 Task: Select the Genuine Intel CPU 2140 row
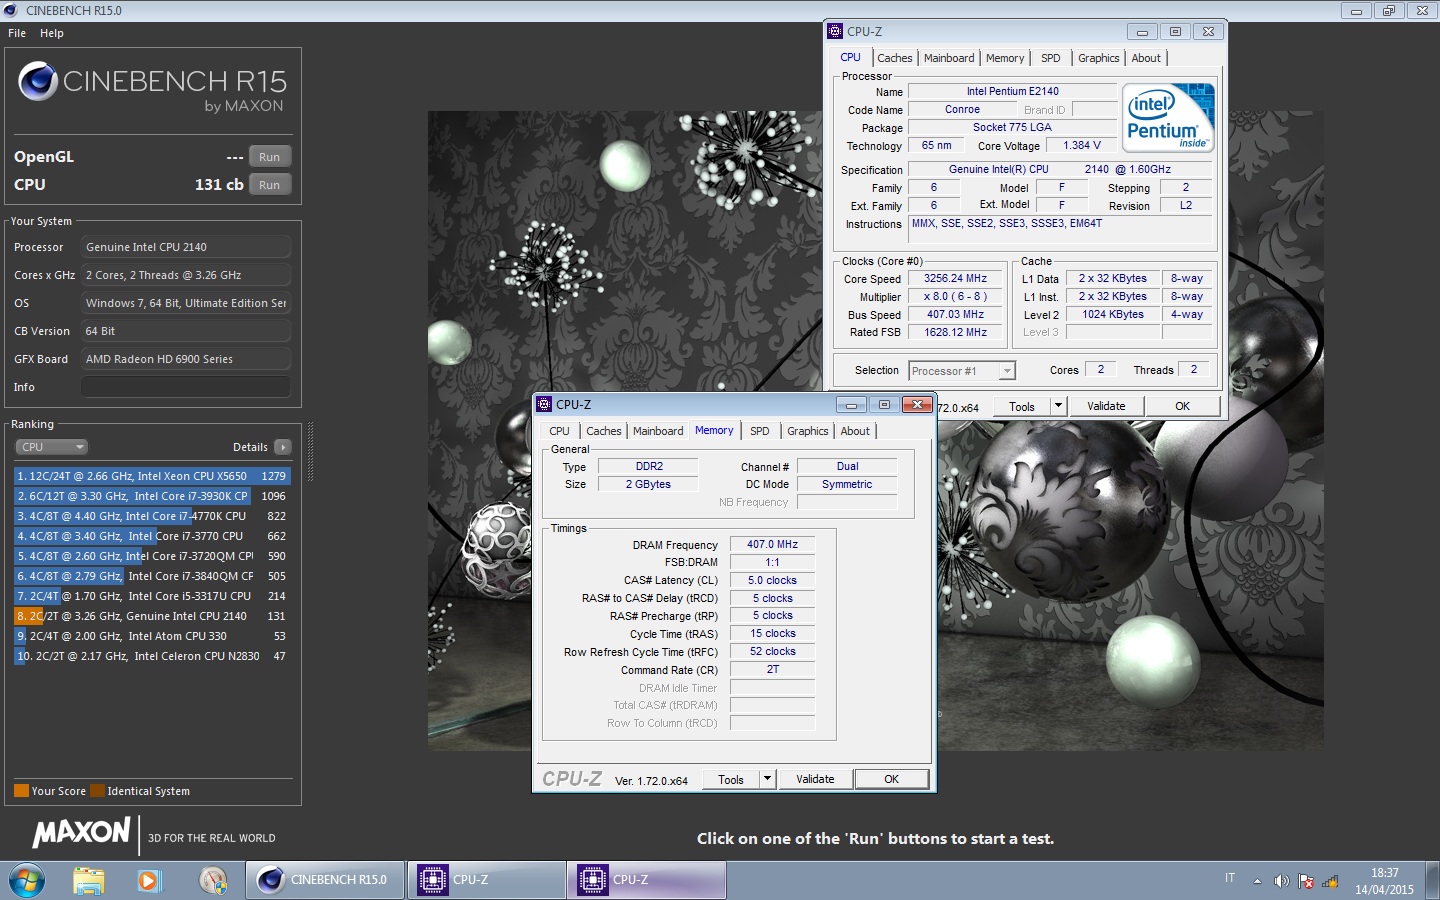(151, 616)
